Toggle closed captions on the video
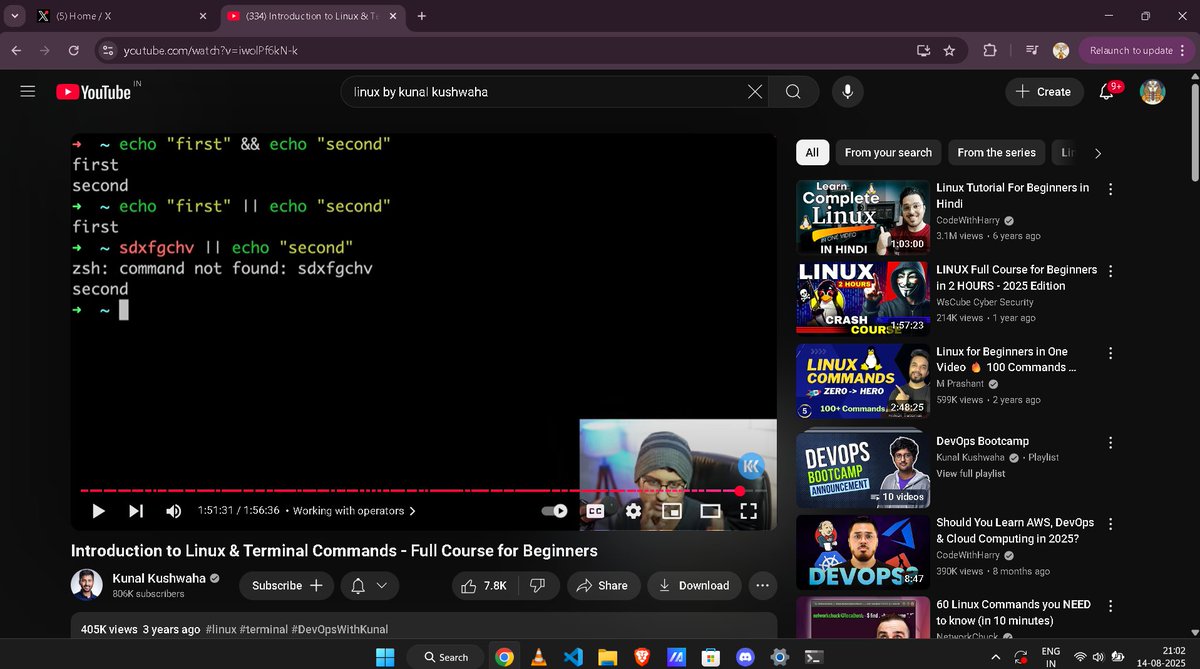 point(595,510)
